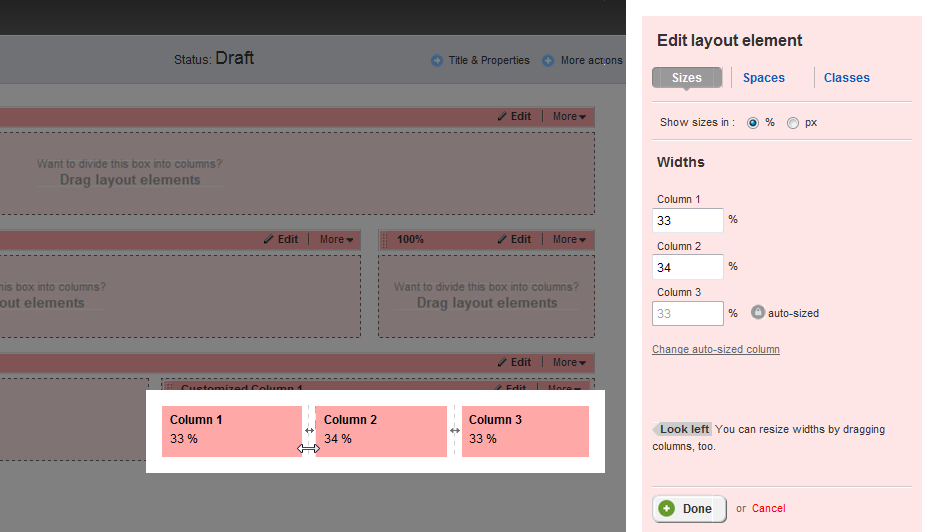This screenshot has width=936, height=532.
Task: Click the resize handle between Column 2 and 3
Action: coord(455,431)
